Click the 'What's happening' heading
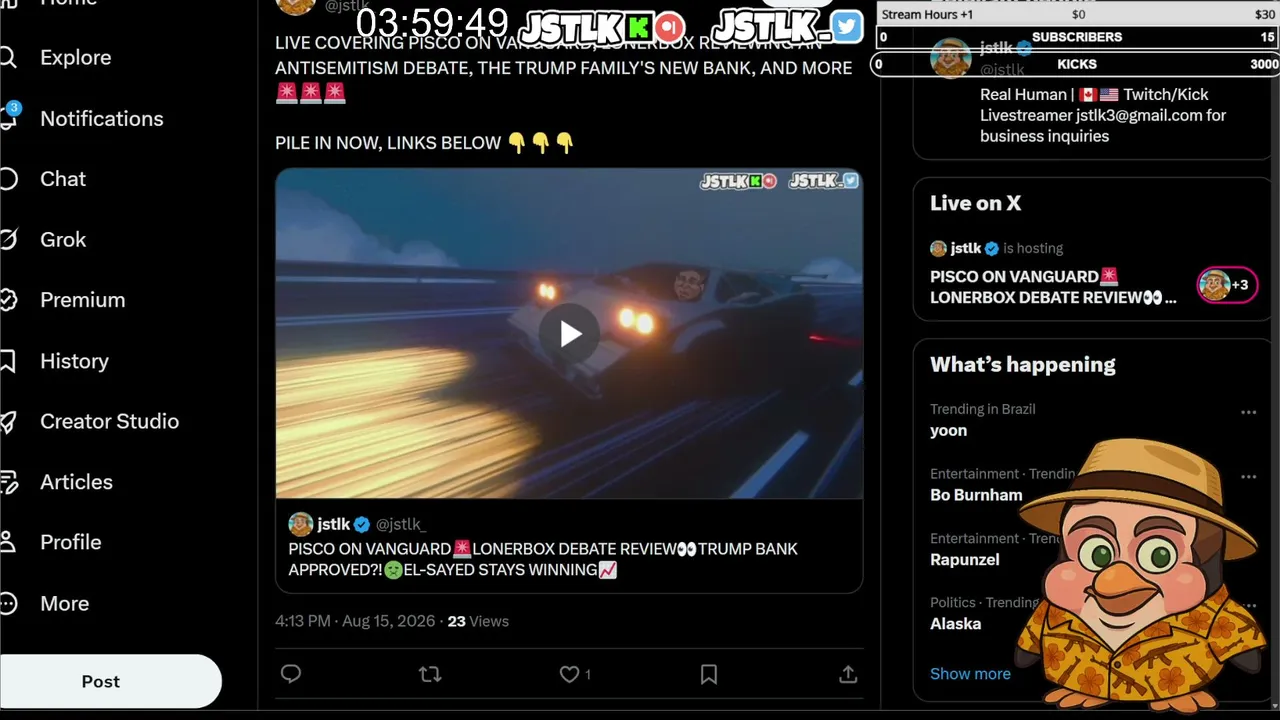The height and width of the screenshot is (720, 1280). [x=1023, y=365]
